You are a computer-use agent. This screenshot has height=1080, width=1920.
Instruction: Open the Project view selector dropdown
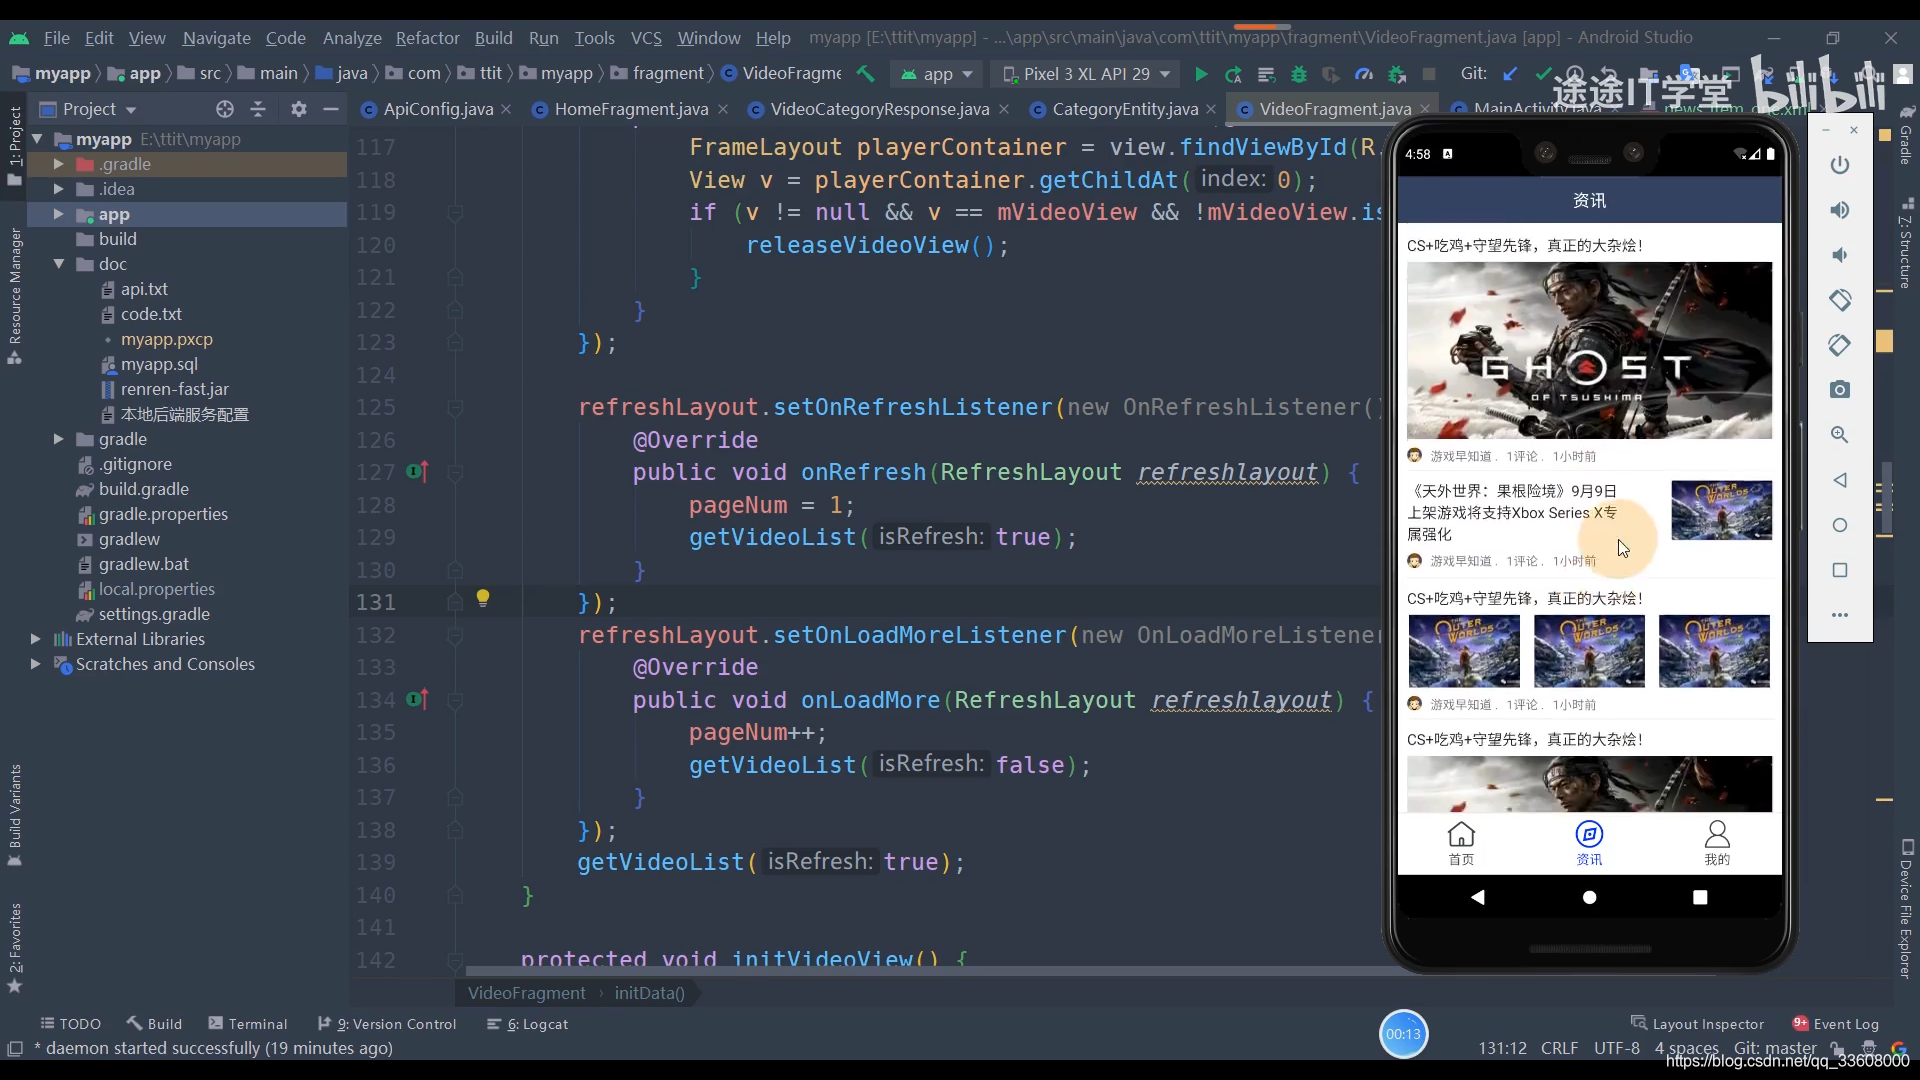(x=88, y=109)
